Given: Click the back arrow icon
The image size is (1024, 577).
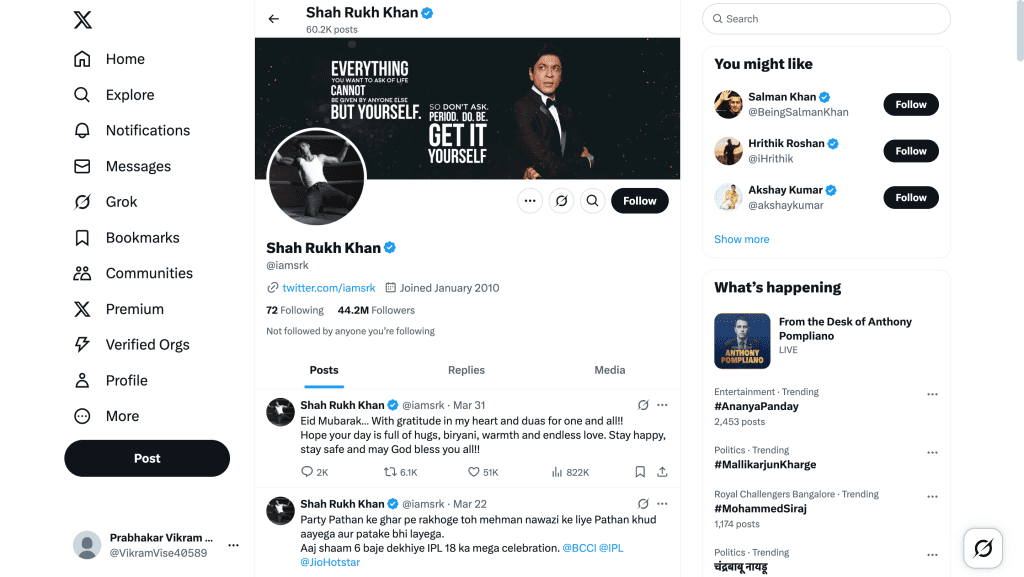Looking at the screenshot, I should click(274, 19).
